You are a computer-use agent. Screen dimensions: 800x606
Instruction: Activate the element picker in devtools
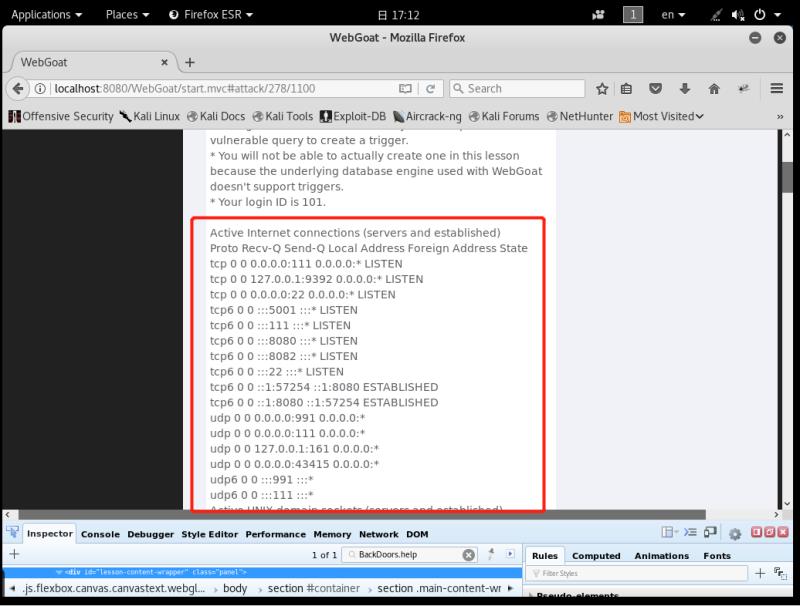12,533
